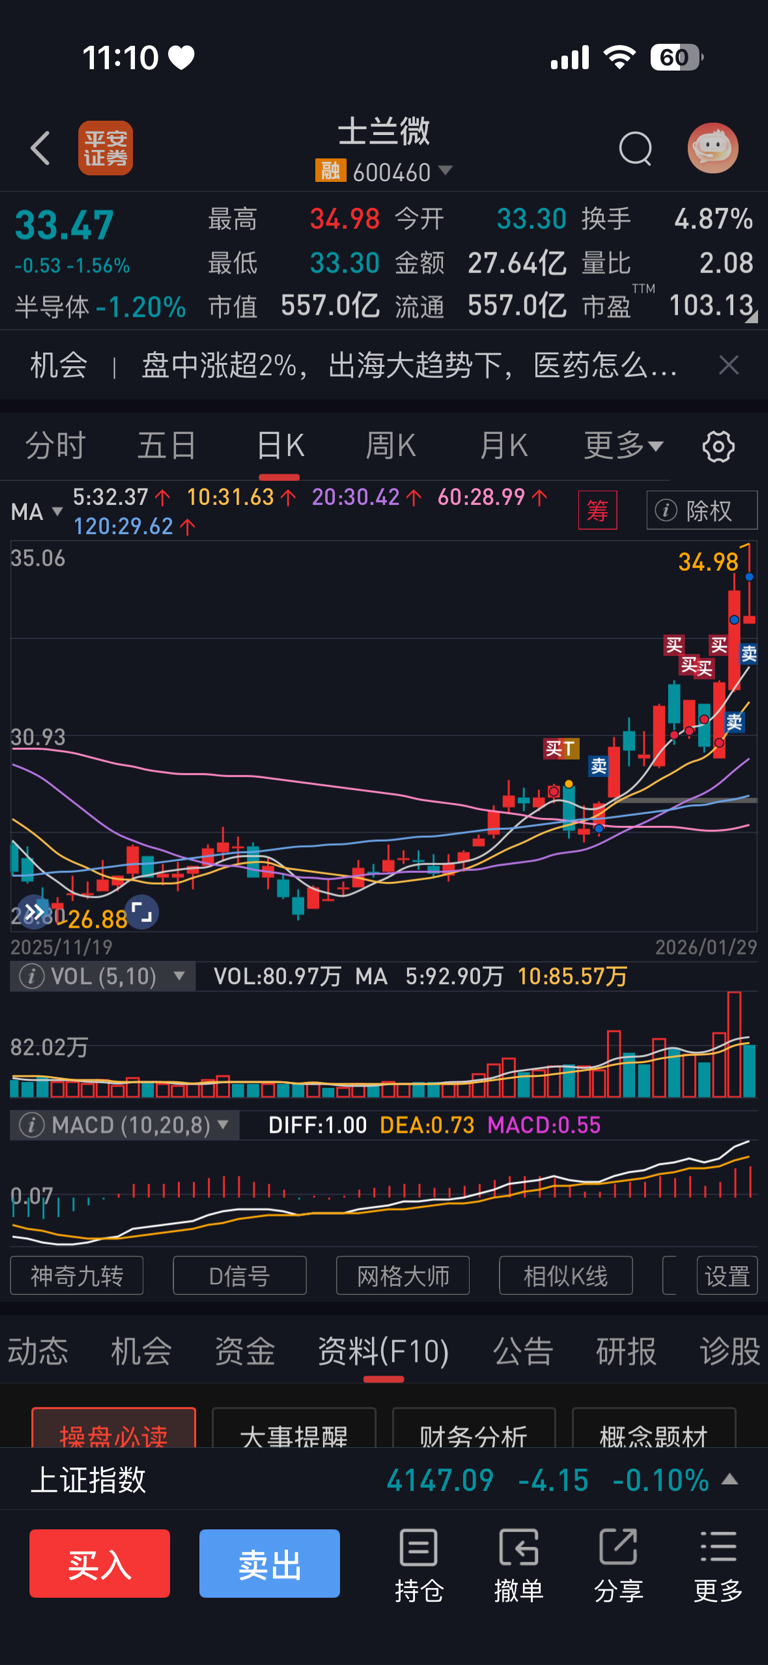769x1665 pixels.
Task: Enable the D信号 indicator
Action: pos(240,1276)
